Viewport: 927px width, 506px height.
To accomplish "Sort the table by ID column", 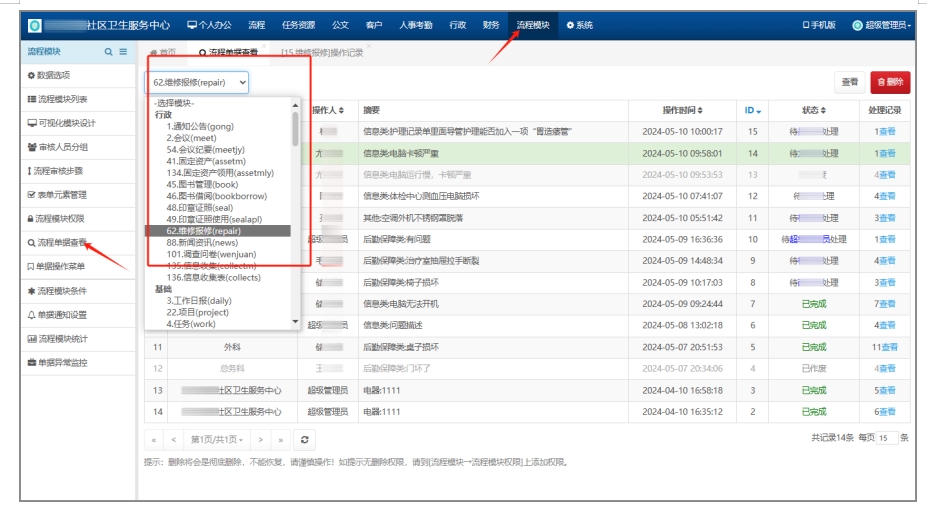I will tap(752, 110).
